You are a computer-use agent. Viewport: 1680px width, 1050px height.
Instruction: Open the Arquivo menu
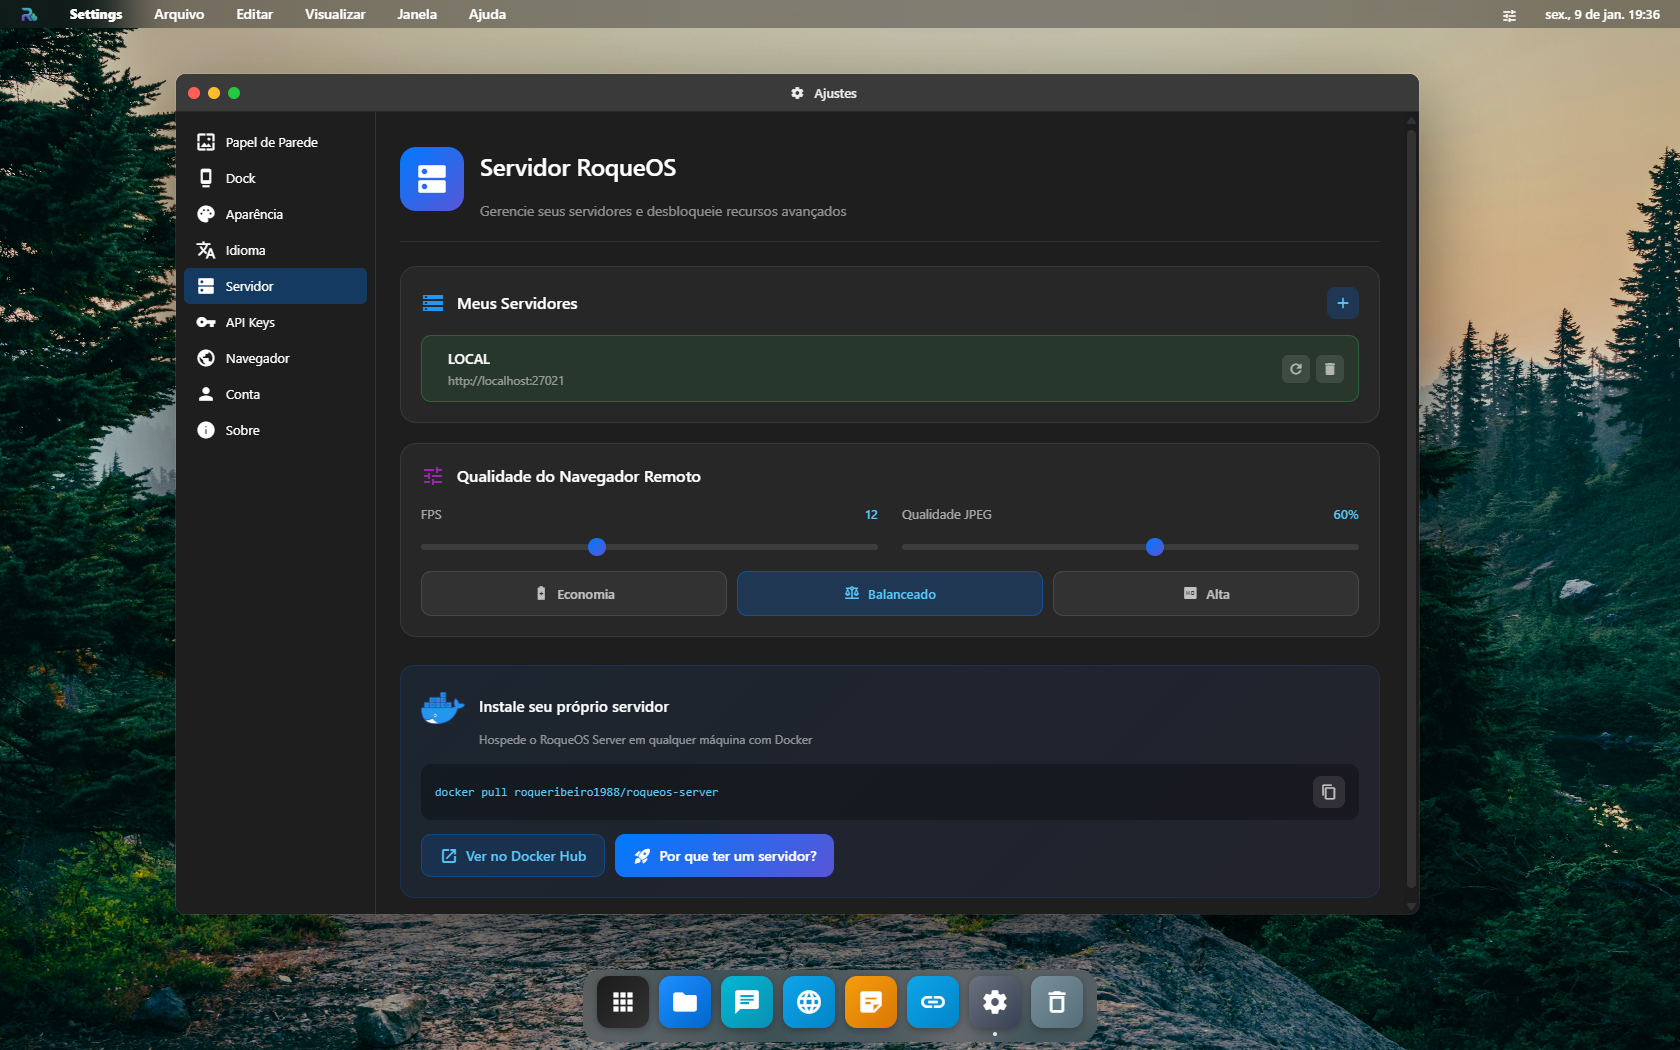point(179,14)
